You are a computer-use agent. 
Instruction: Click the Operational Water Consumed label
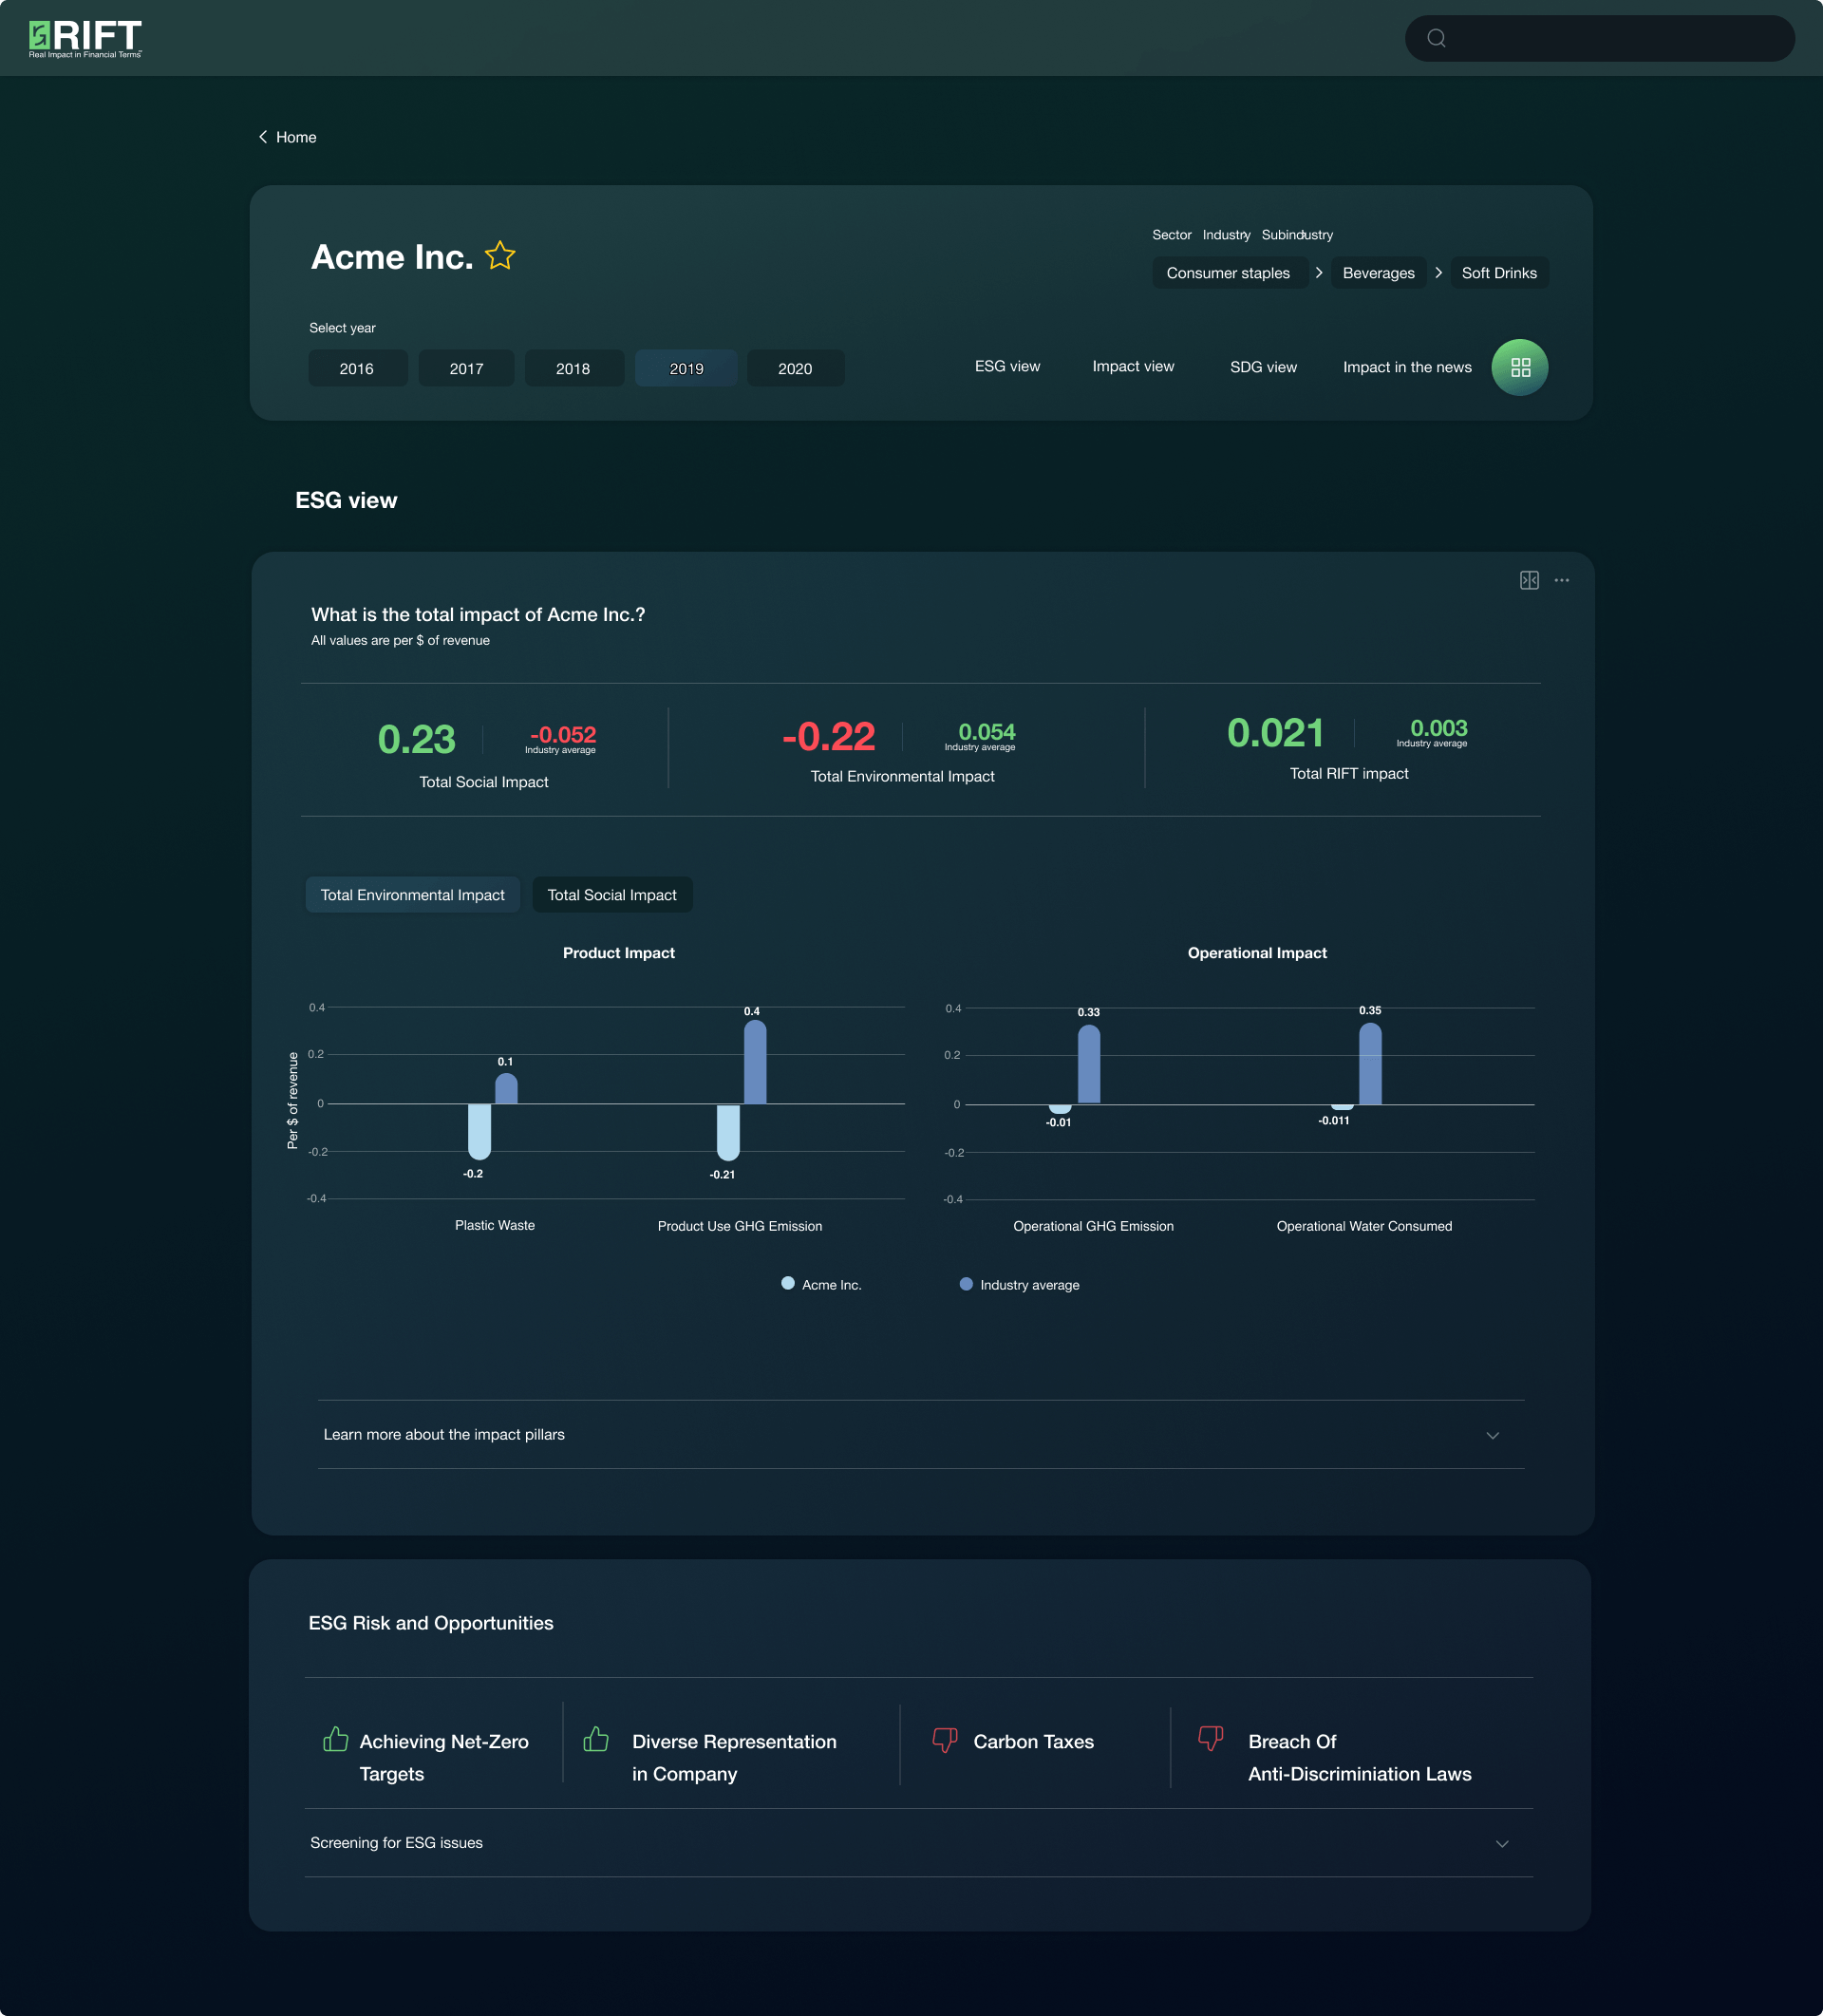pos(1364,1226)
